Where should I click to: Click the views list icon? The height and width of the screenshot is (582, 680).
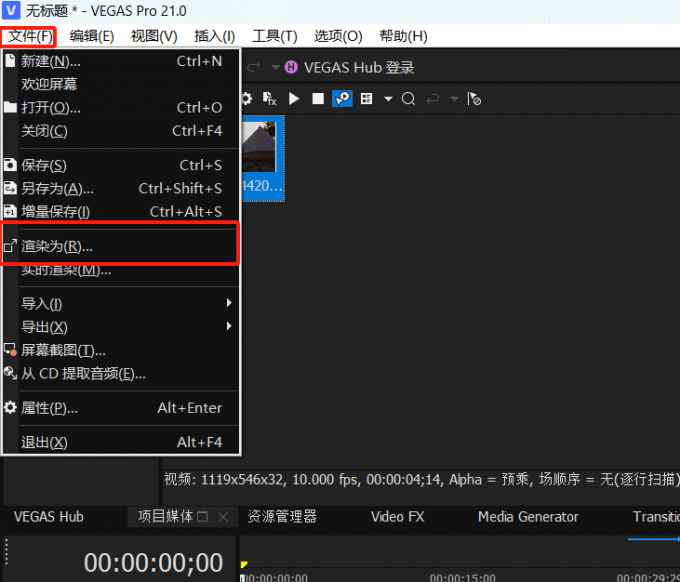pyautogui.click(x=366, y=99)
